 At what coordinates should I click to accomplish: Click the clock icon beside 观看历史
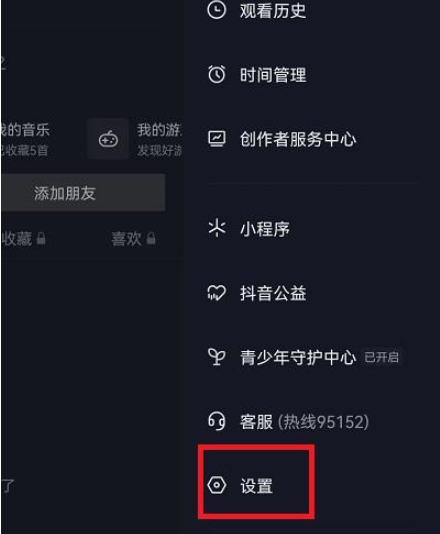pyautogui.click(x=216, y=10)
